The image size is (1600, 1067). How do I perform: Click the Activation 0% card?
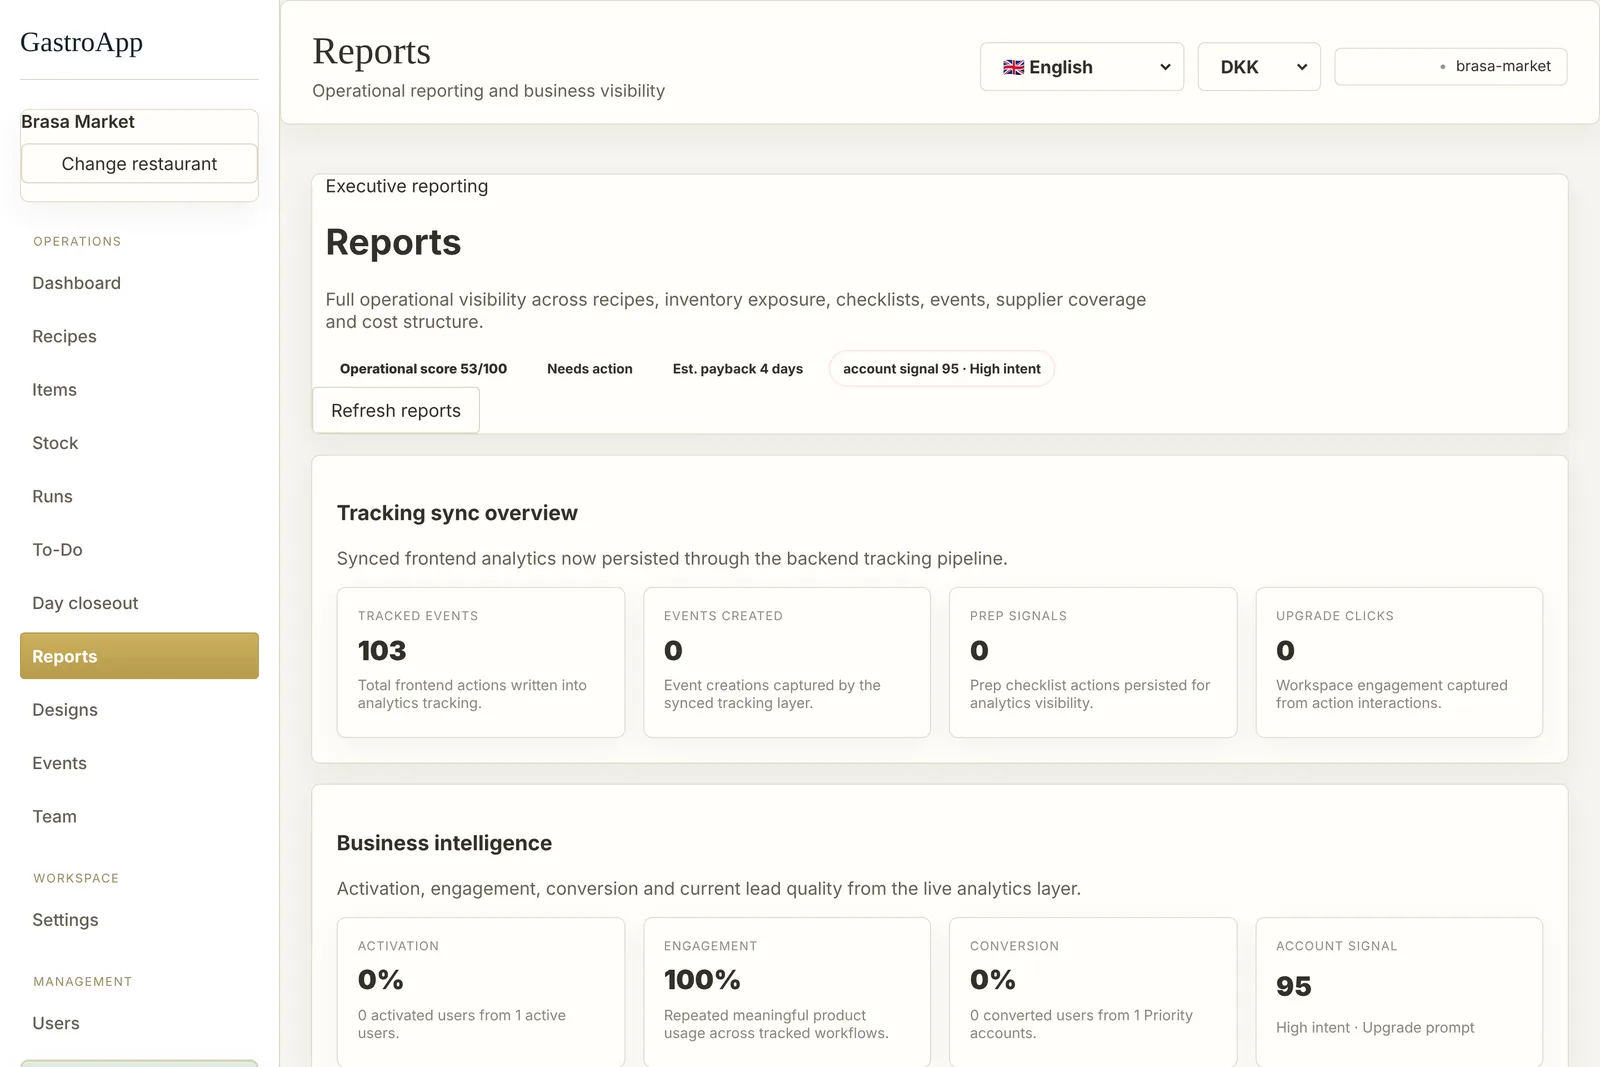[481, 992]
